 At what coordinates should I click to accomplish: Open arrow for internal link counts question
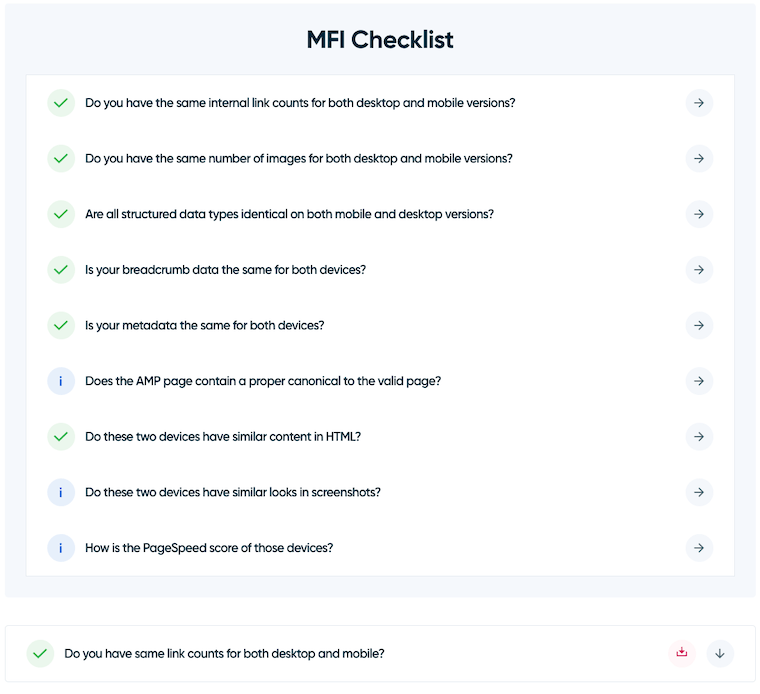click(x=699, y=103)
